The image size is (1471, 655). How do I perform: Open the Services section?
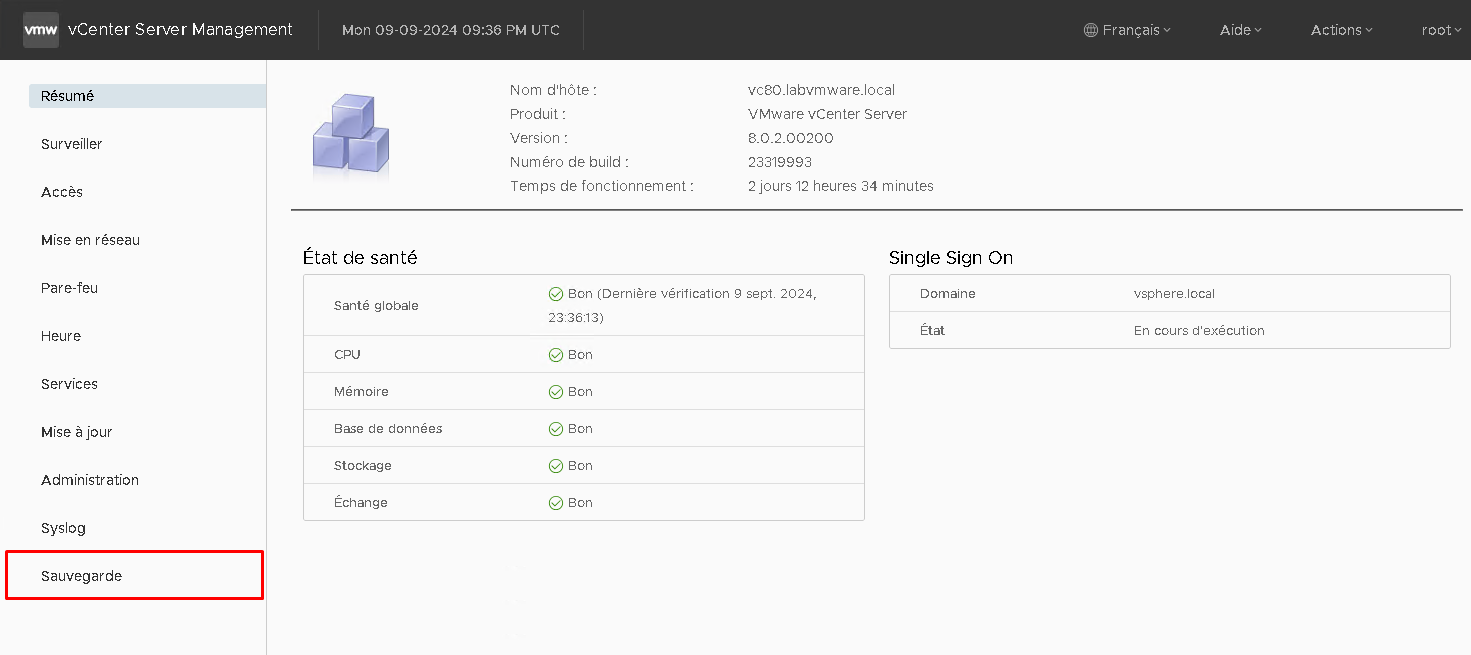pos(69,384)
